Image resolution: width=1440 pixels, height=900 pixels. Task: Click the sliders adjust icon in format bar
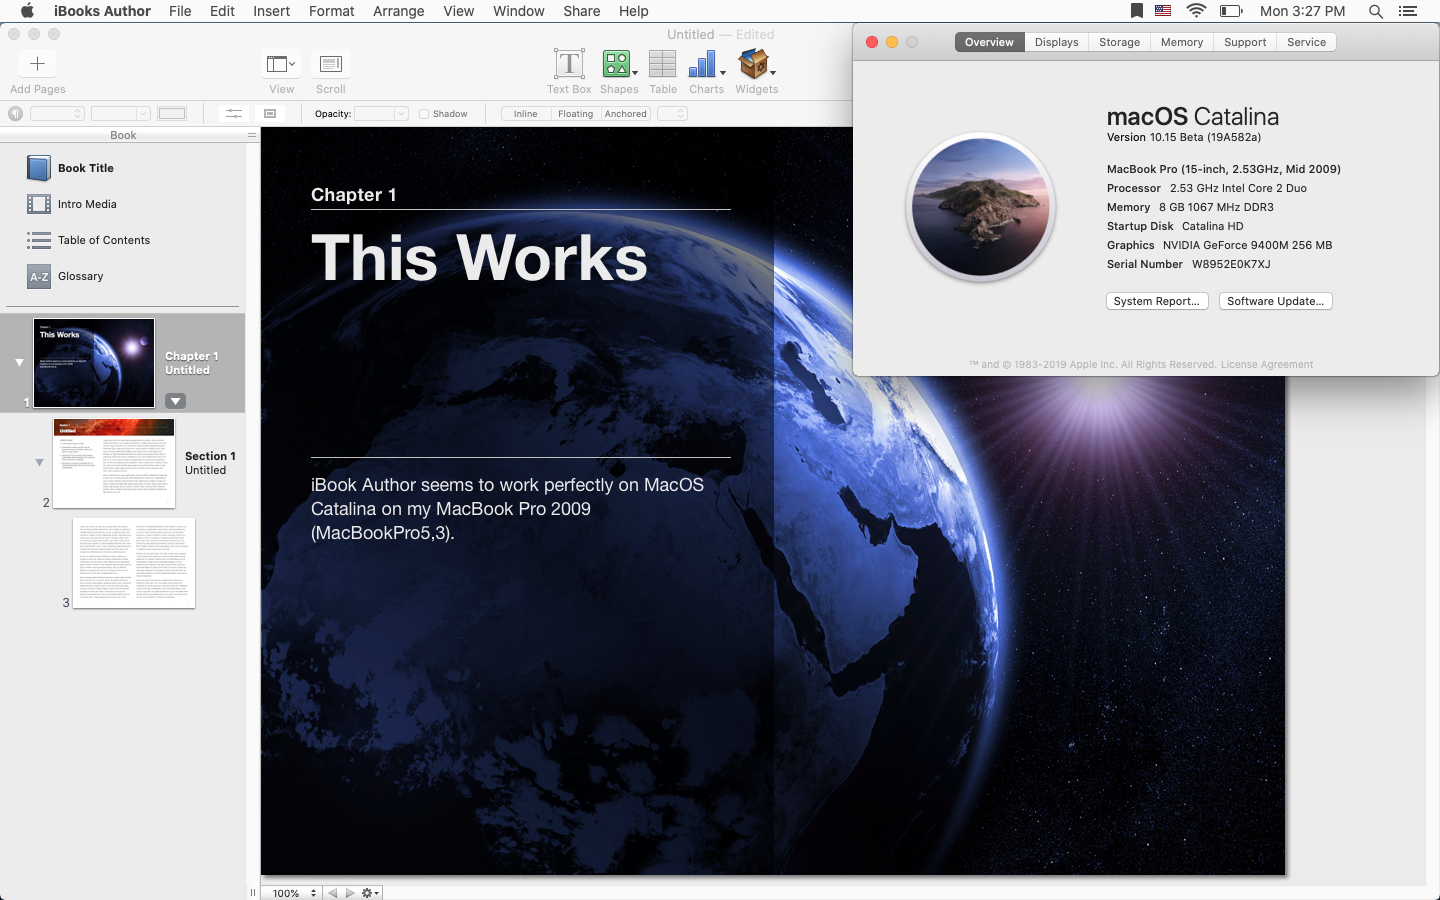[233, 114]
